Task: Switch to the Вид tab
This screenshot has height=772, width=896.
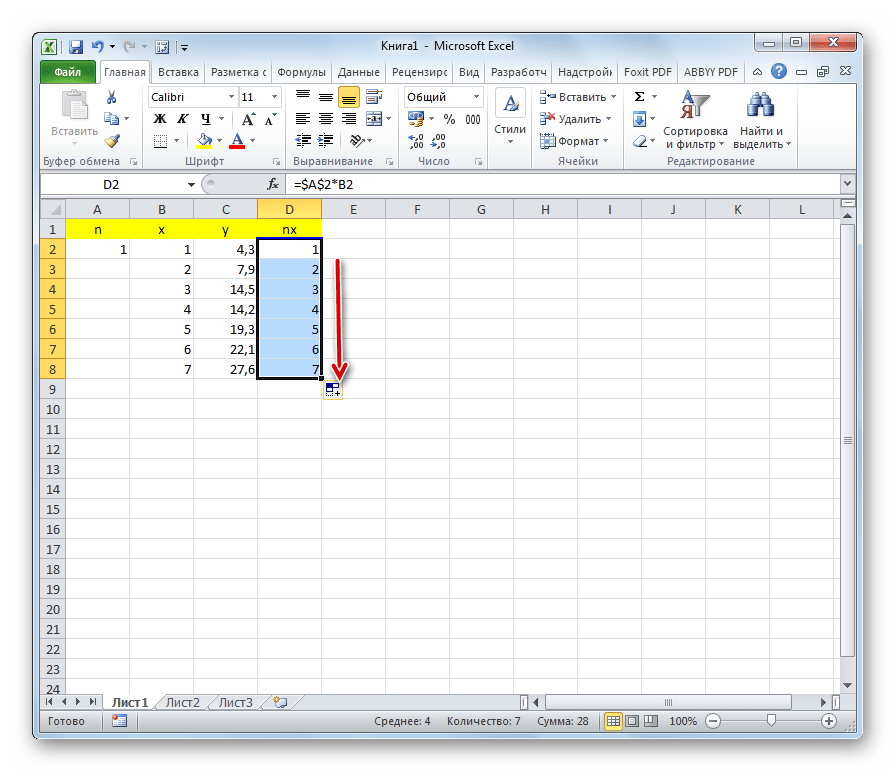Action: [x=469, y=72]
